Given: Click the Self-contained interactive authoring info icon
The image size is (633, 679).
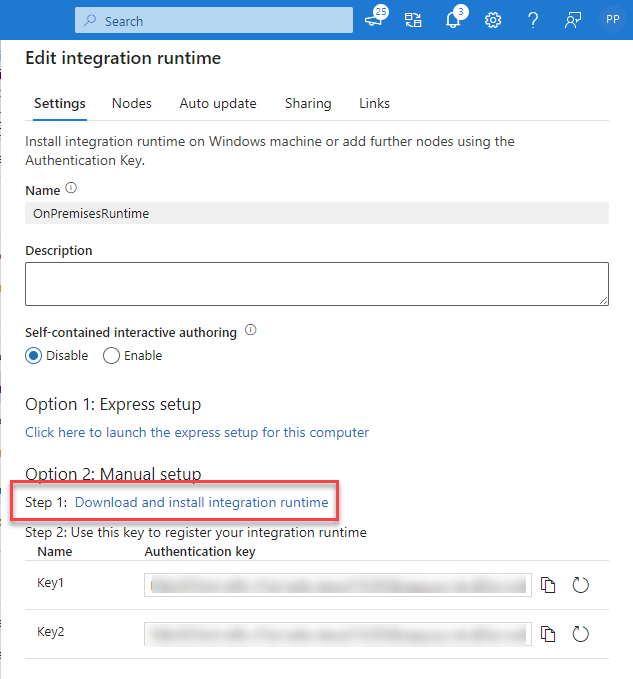Looking at the screenshot, I should click(x=251, y=330).
